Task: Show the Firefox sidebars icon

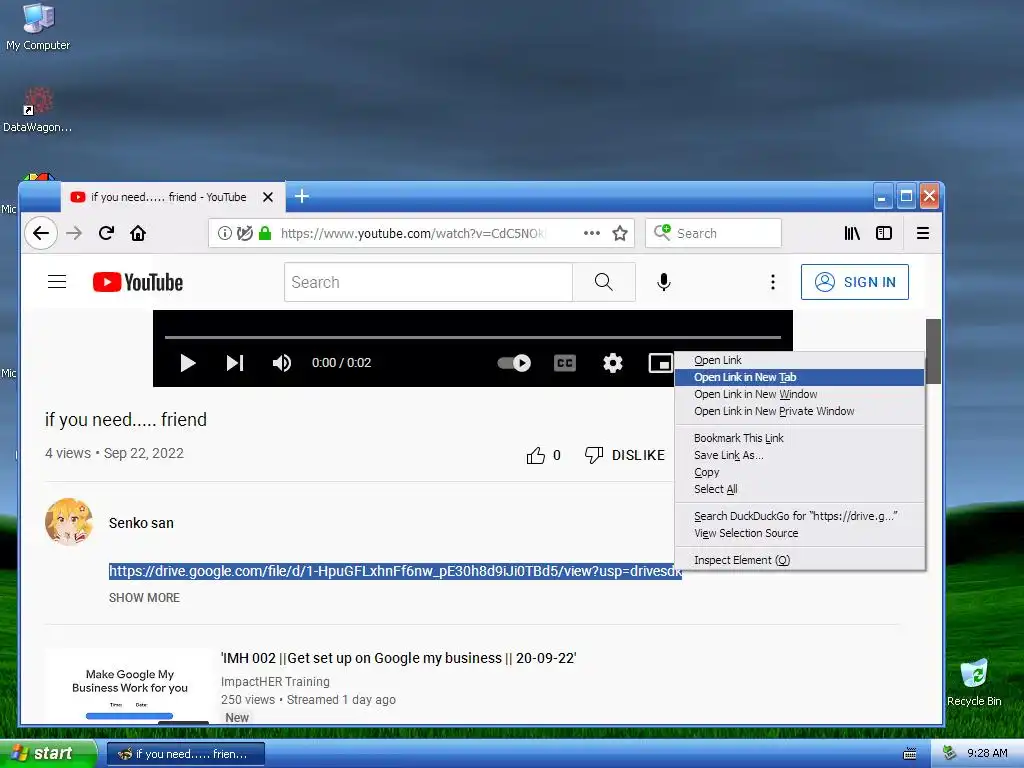Action: 884,233
